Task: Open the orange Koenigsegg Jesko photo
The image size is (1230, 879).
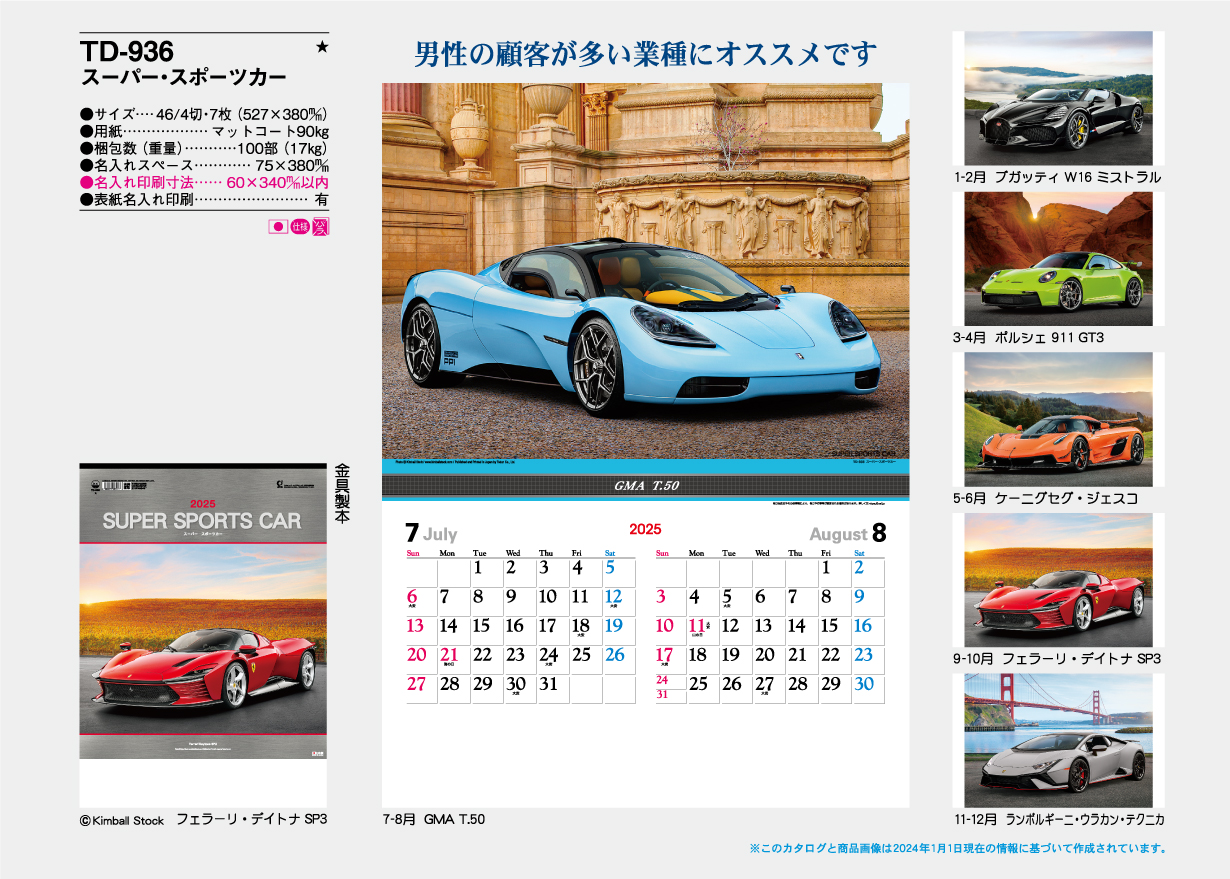Action: 1058,419
